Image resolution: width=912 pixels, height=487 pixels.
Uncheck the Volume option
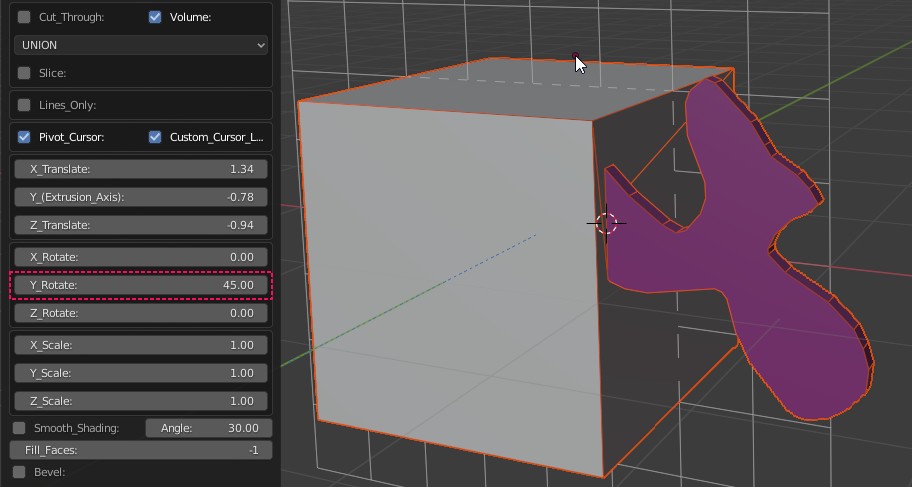(x=155, y=17)
